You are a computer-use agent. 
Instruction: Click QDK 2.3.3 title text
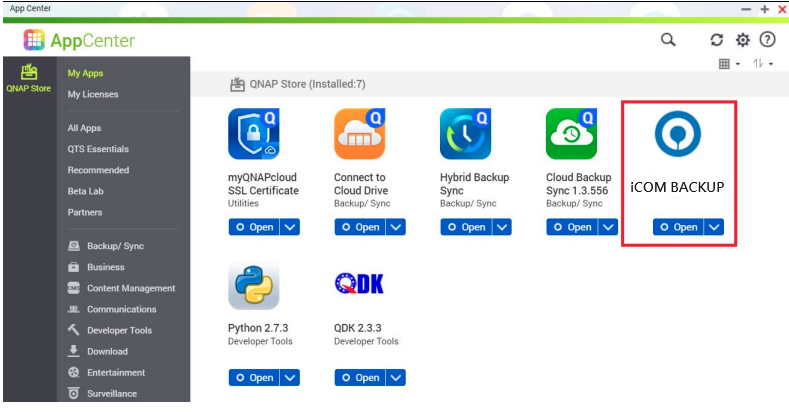[358, 328]
